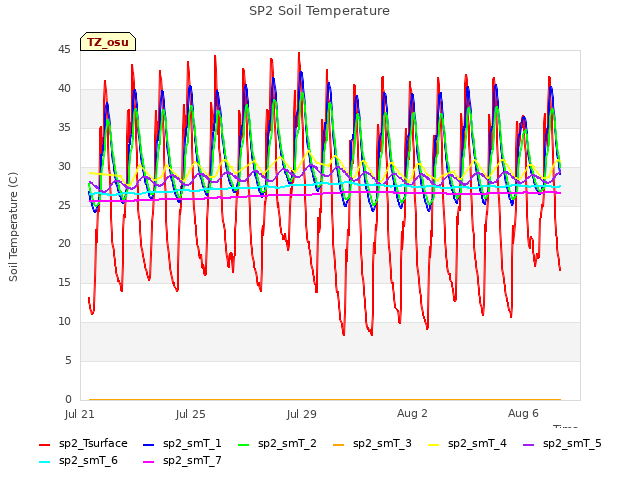Click the purple sp2_smT_5 legend color marker
This screenshot has width=640, height=480.
click(528, 444)
